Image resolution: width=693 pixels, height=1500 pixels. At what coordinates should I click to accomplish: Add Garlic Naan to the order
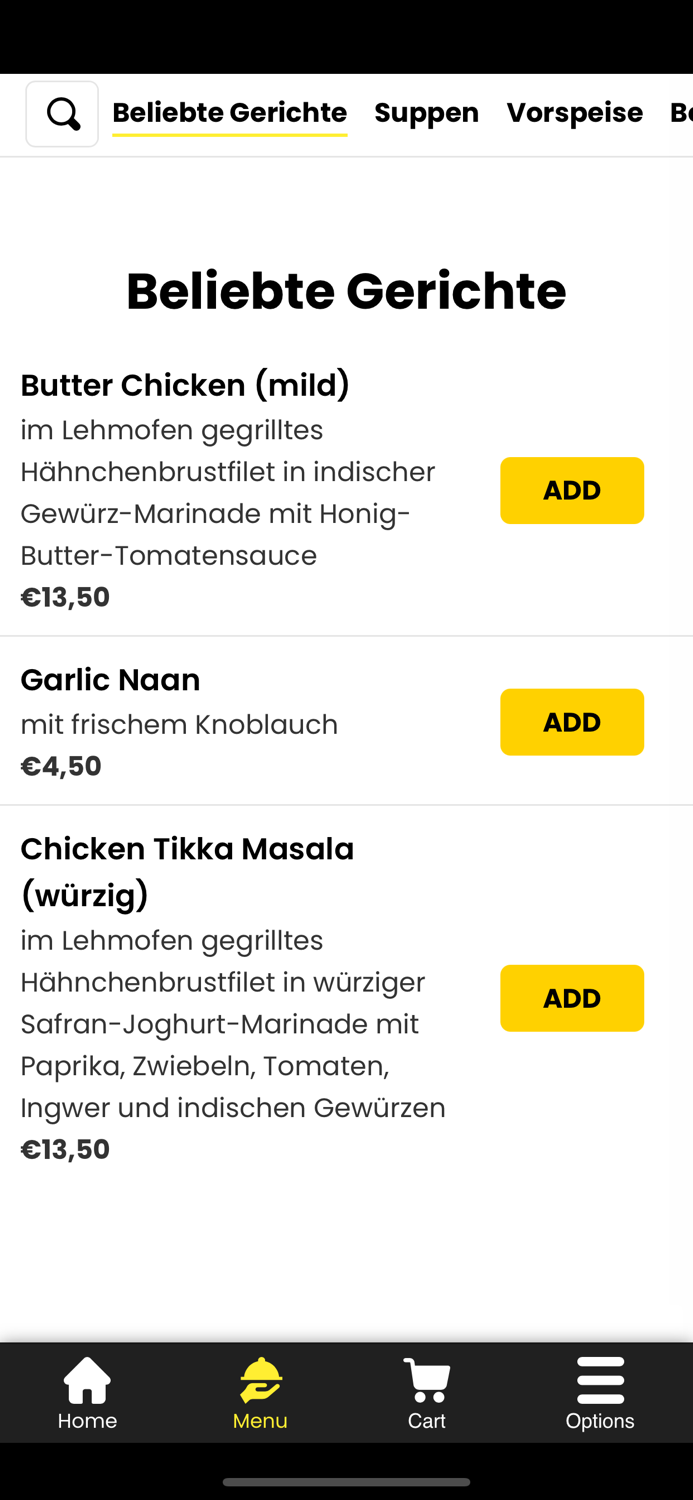tap(572, 721)
